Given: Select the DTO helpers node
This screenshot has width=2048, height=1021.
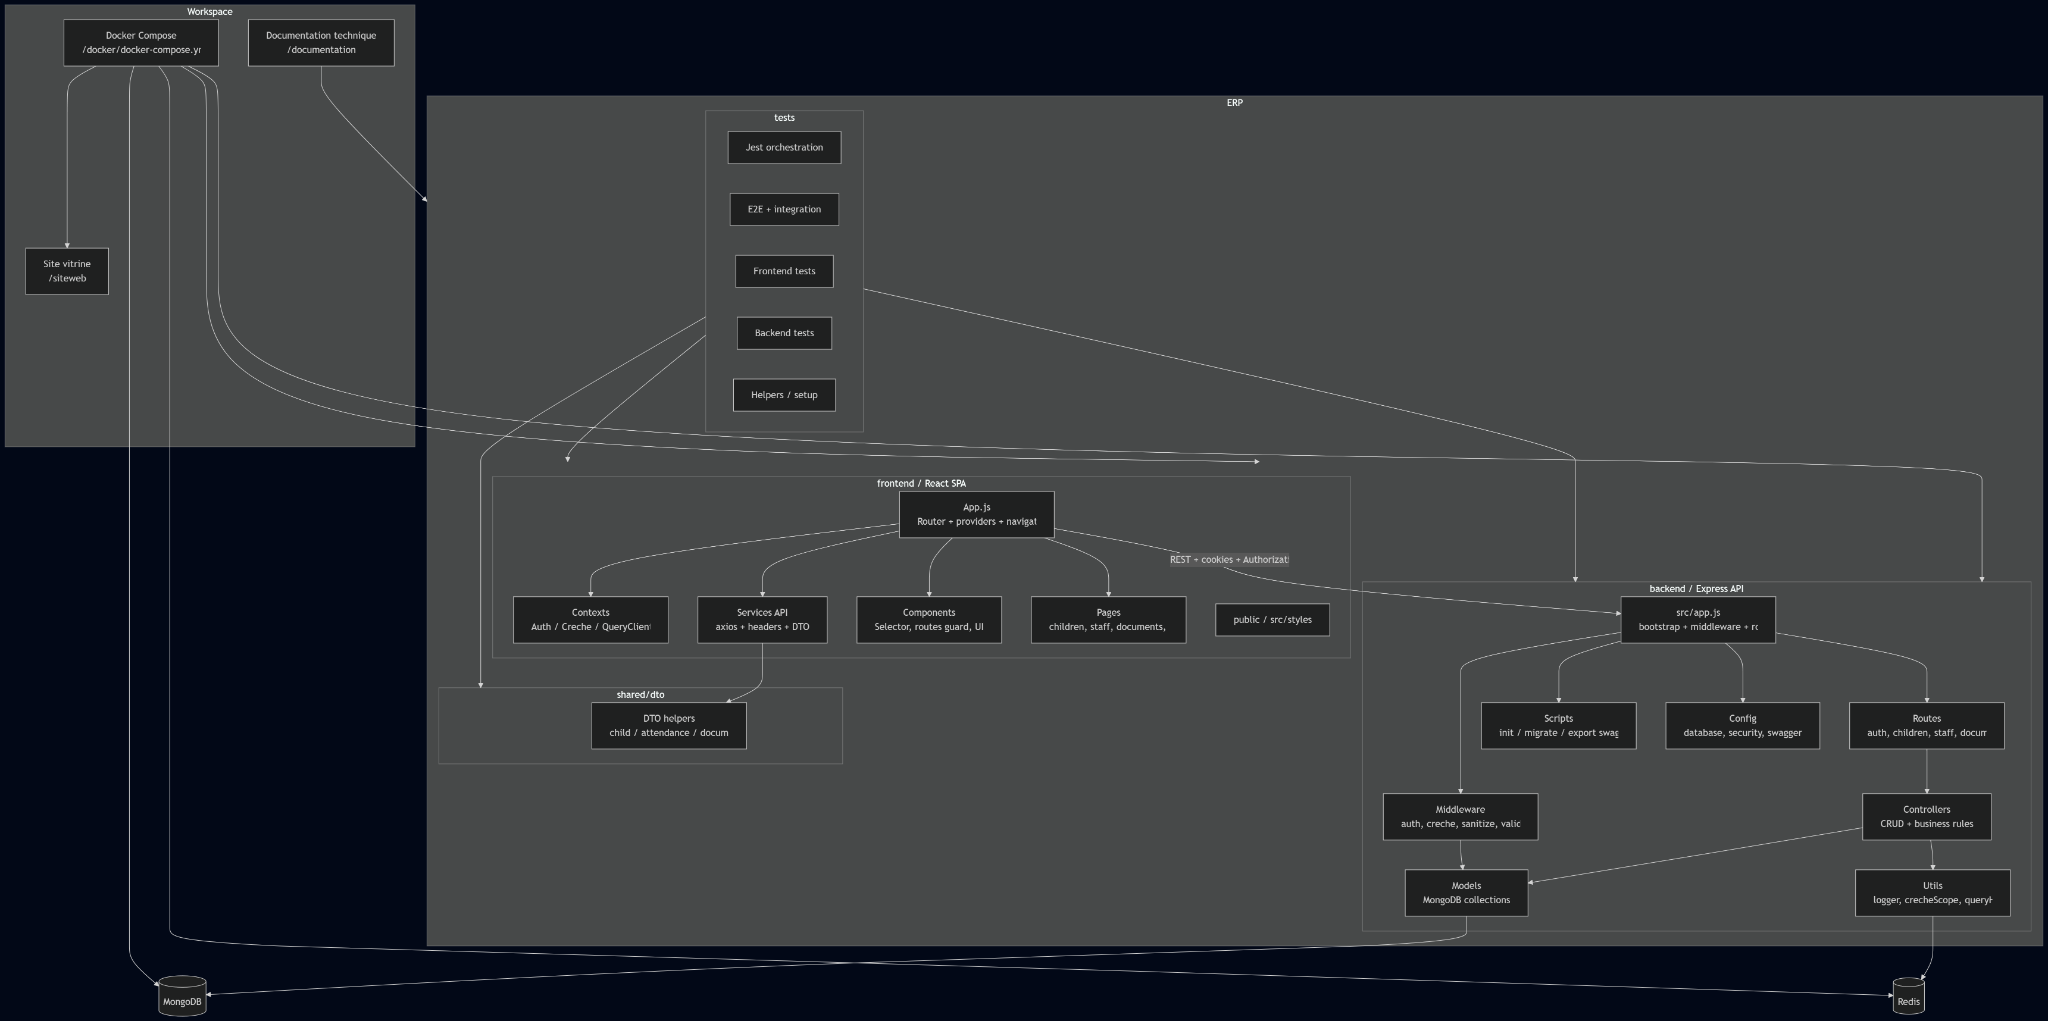Looking at the screenshot, I should point(668,726).
